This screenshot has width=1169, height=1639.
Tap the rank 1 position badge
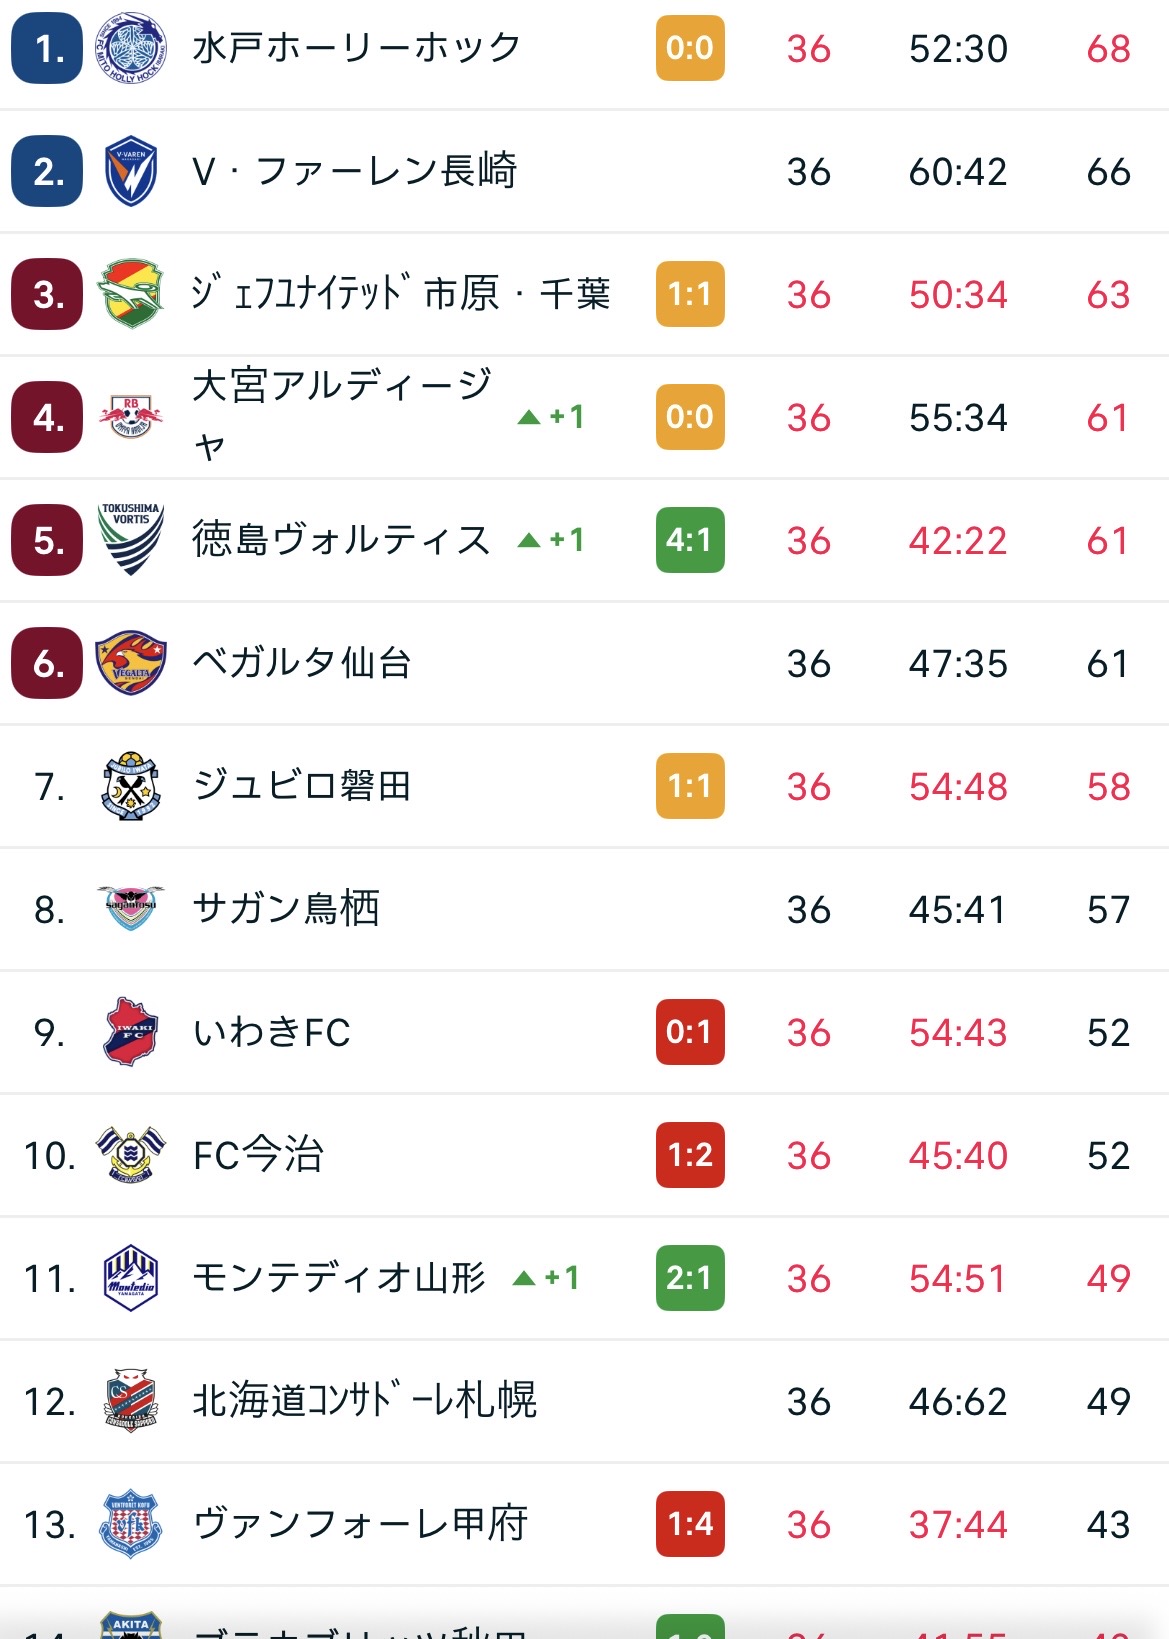pos(47,48)
